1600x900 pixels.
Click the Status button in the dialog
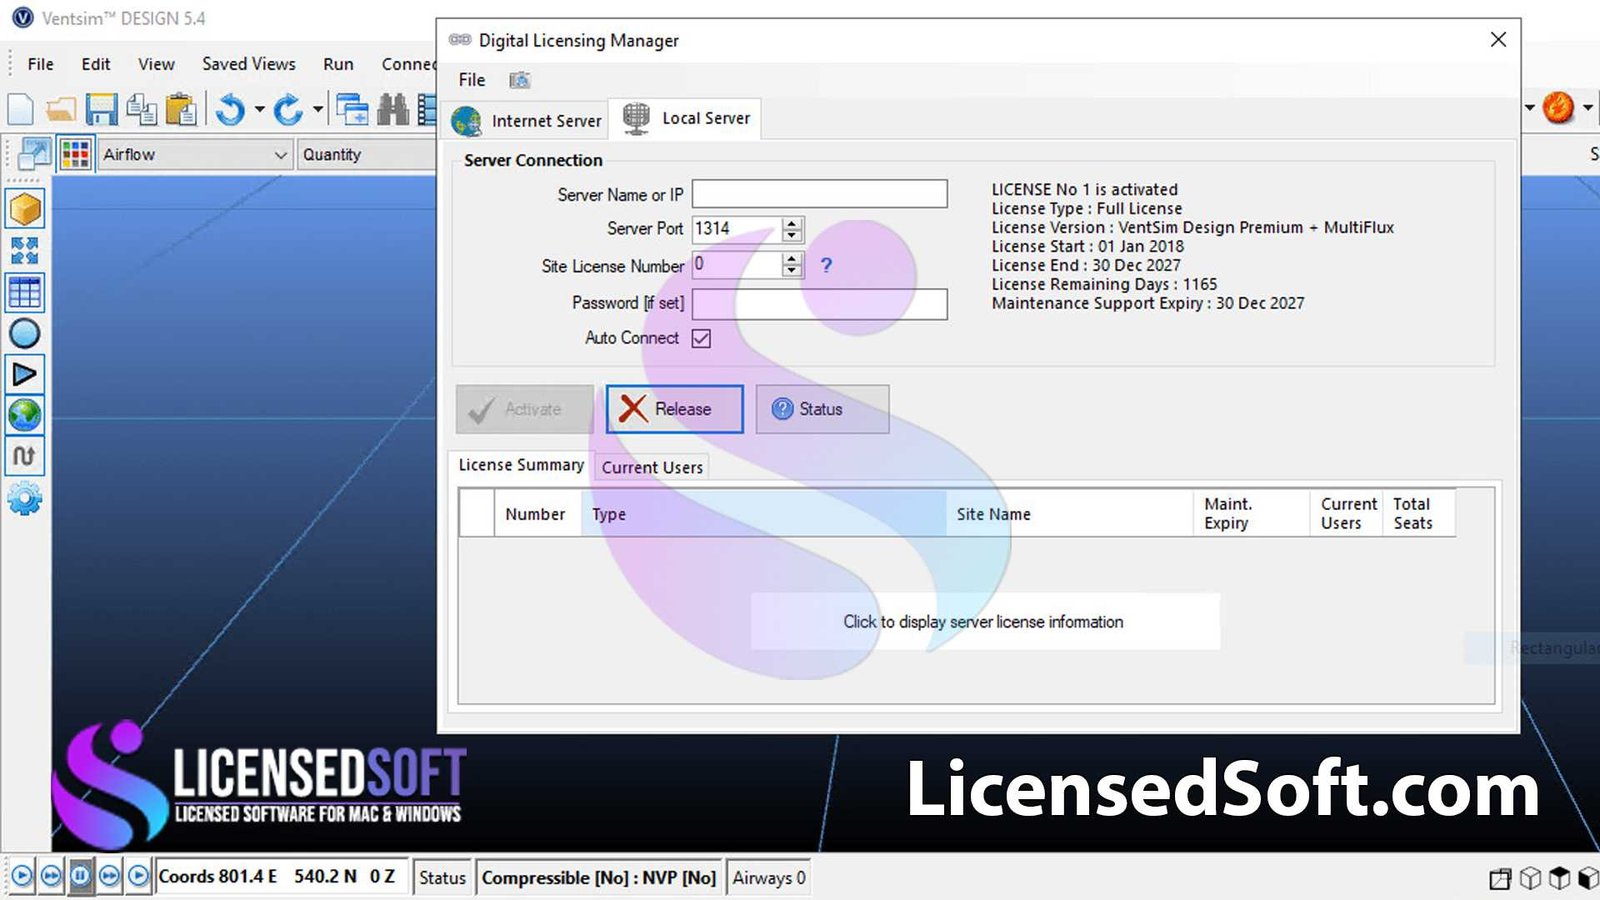click(x=822, y=409)
